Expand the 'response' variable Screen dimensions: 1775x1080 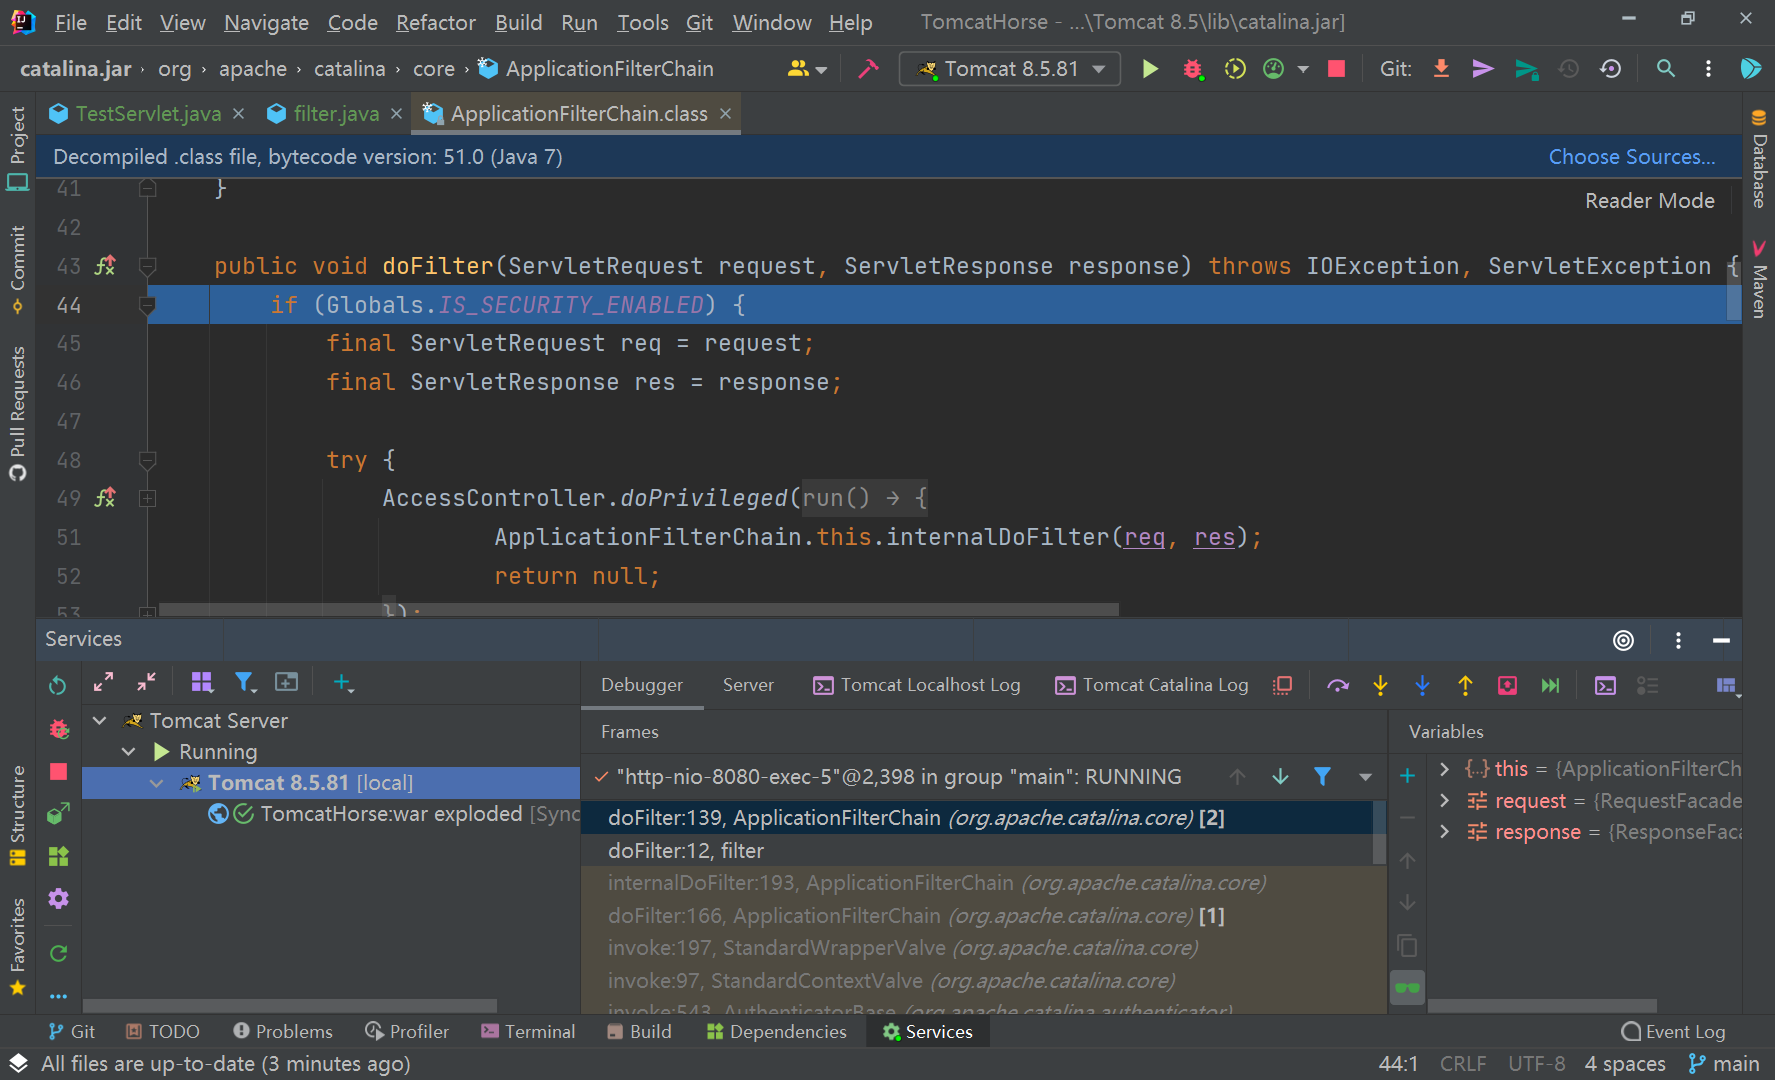coord(1444,832)
